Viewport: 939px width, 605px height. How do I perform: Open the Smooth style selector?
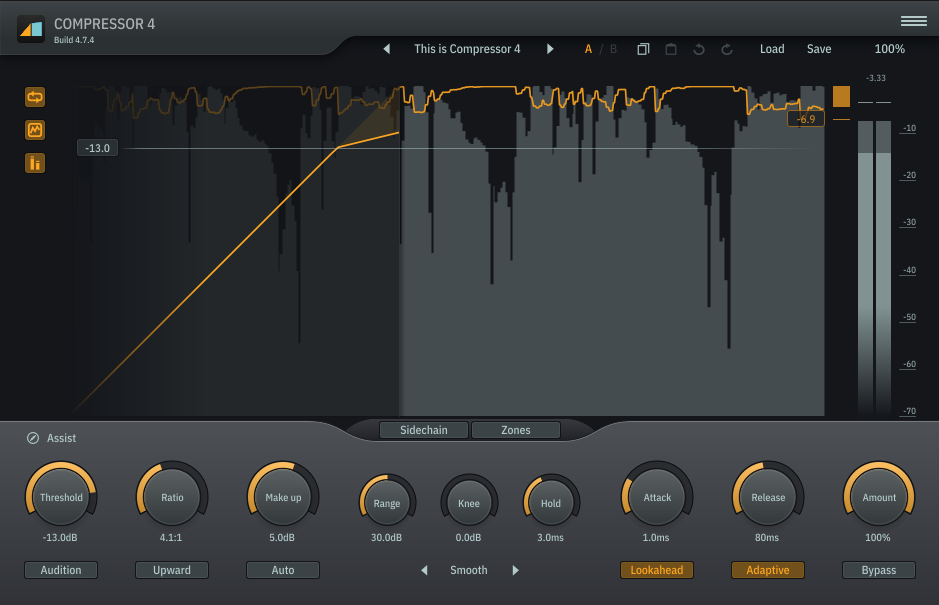point(469,570)
